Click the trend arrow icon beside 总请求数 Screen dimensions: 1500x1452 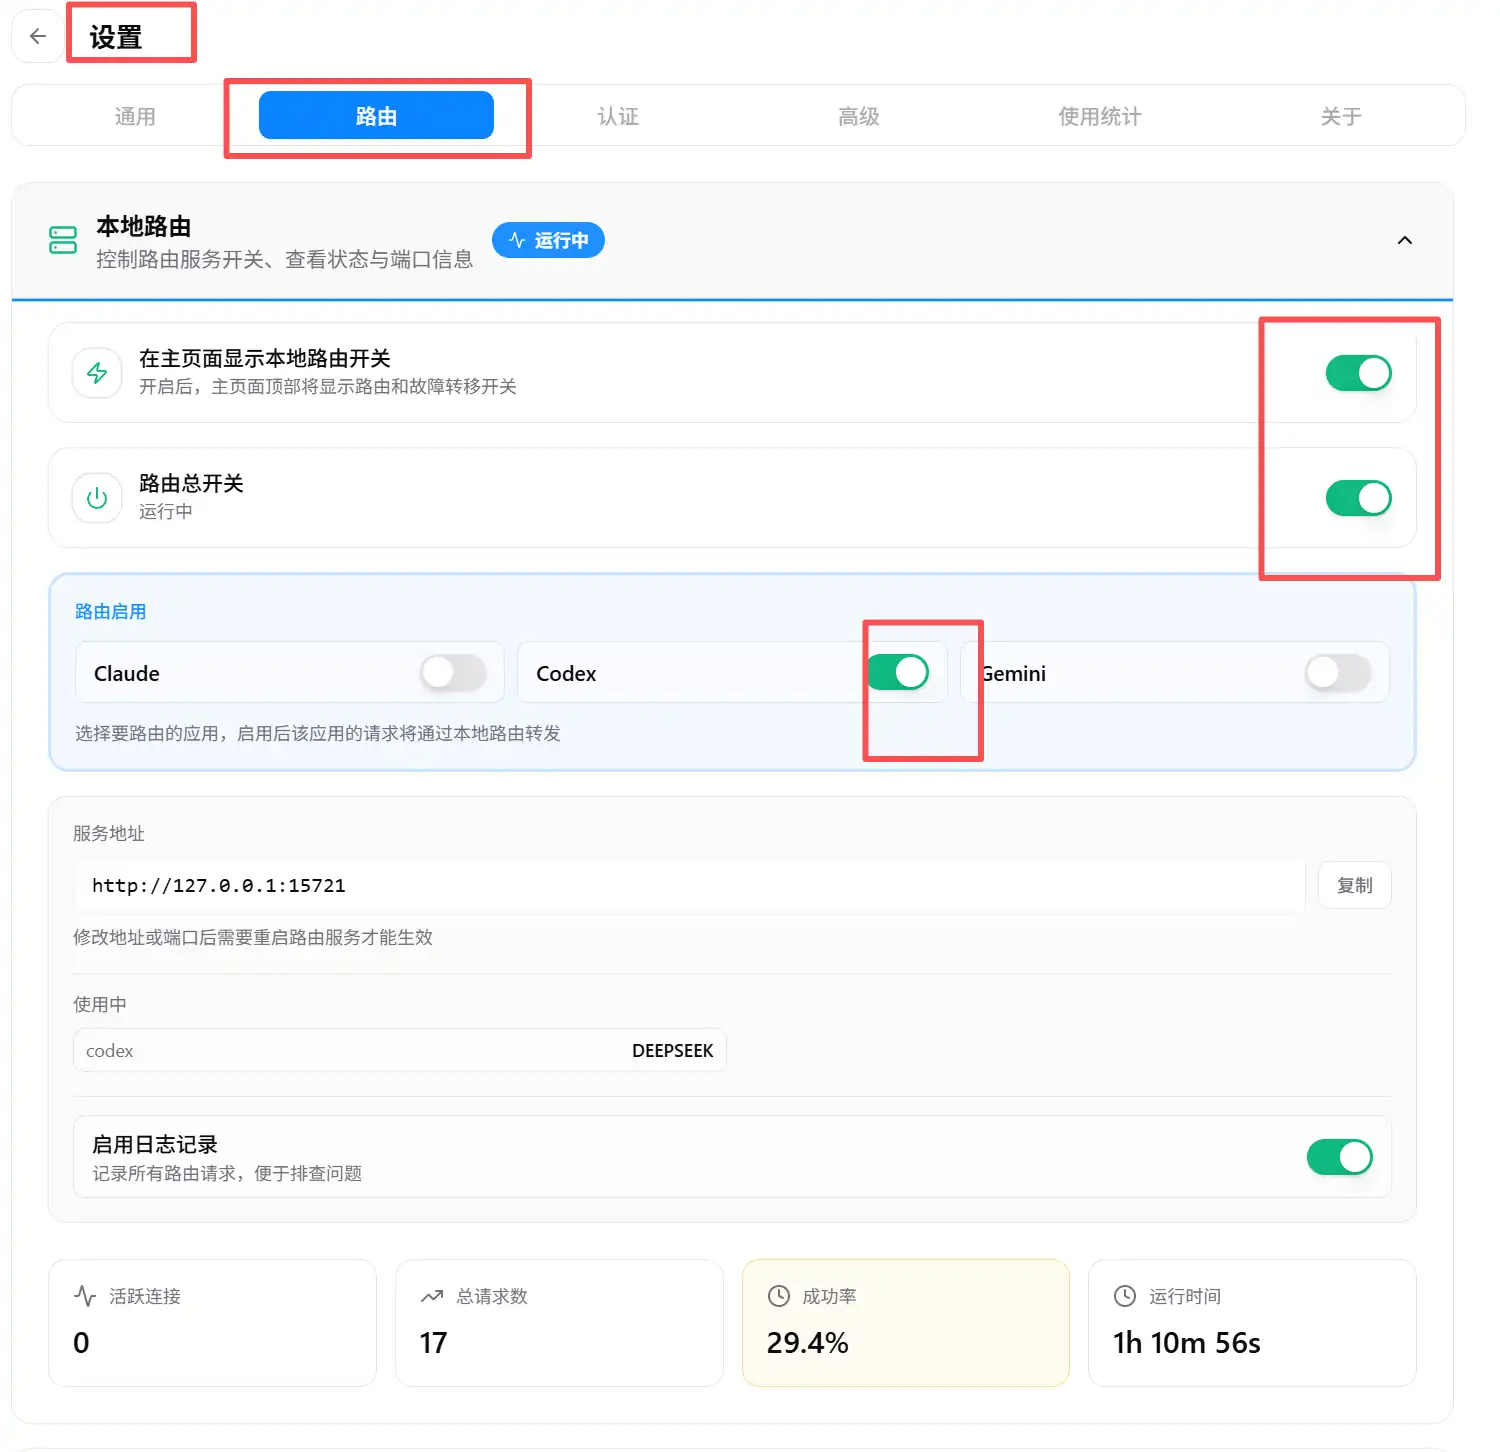[x=432, y=1296]
